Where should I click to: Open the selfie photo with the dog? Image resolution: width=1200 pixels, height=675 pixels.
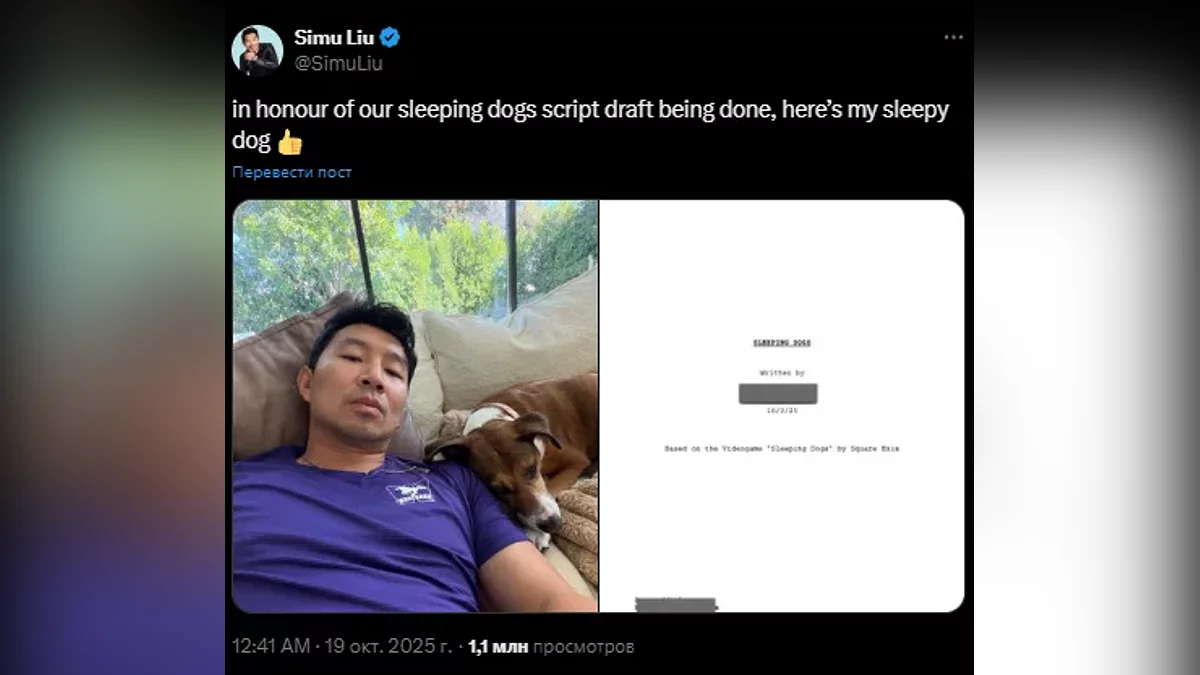click(x=415, y=406)
